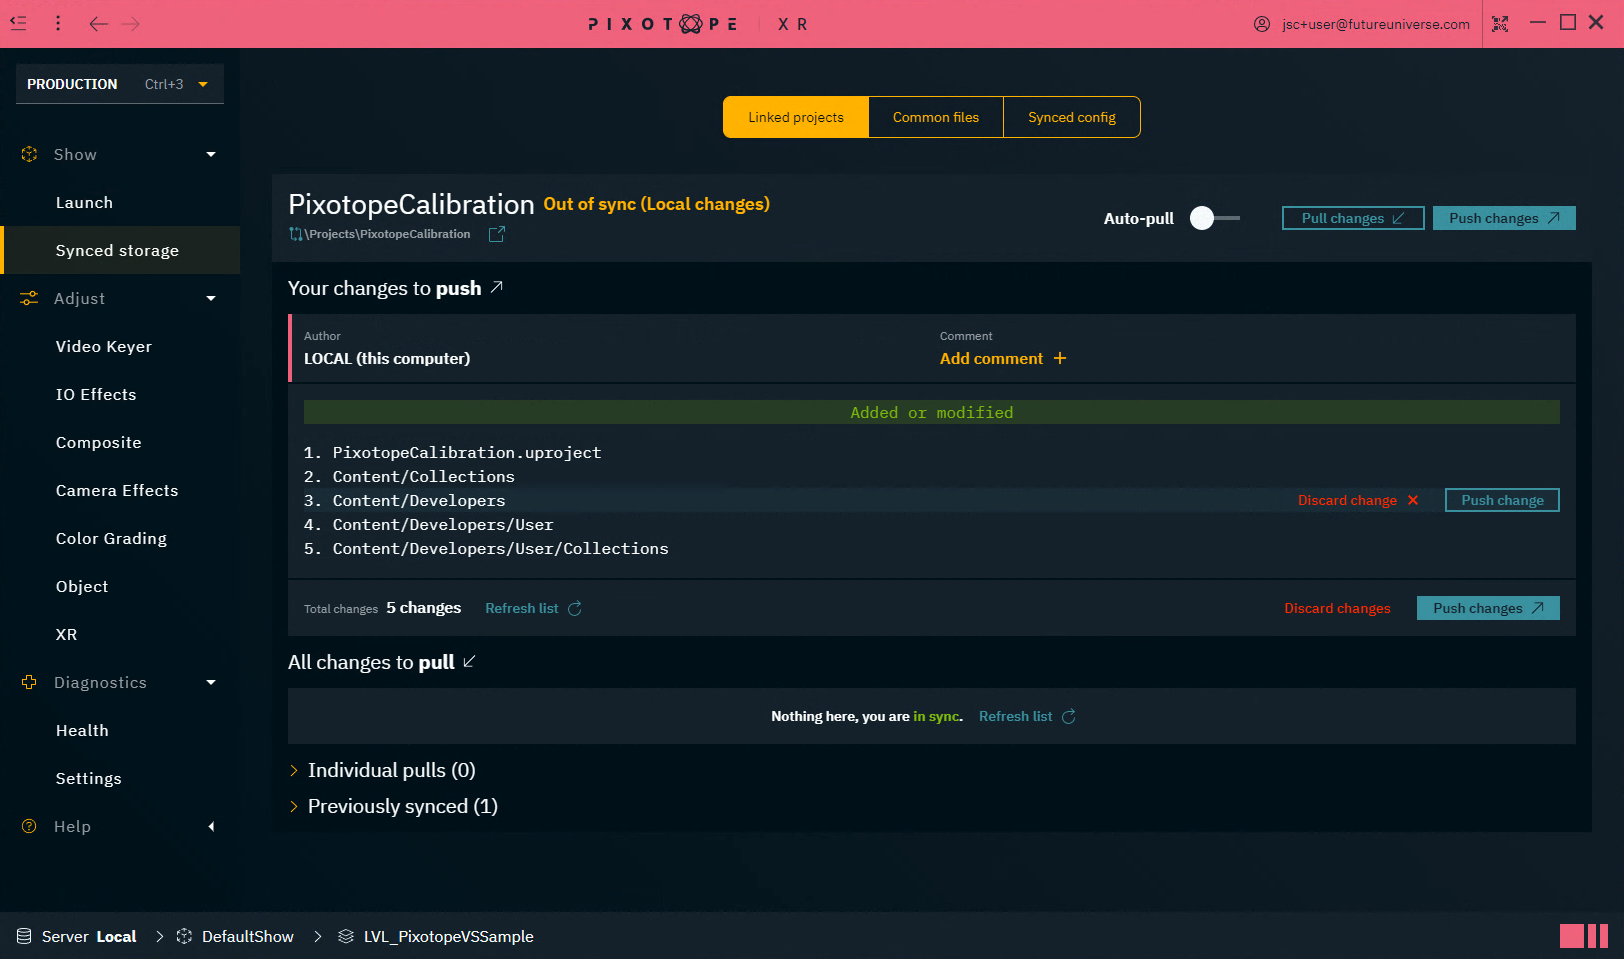Click refresh icon next to push Refresh list
Image resolution: width=1624 pixels, height=959 pixels.
pos(575,608)
